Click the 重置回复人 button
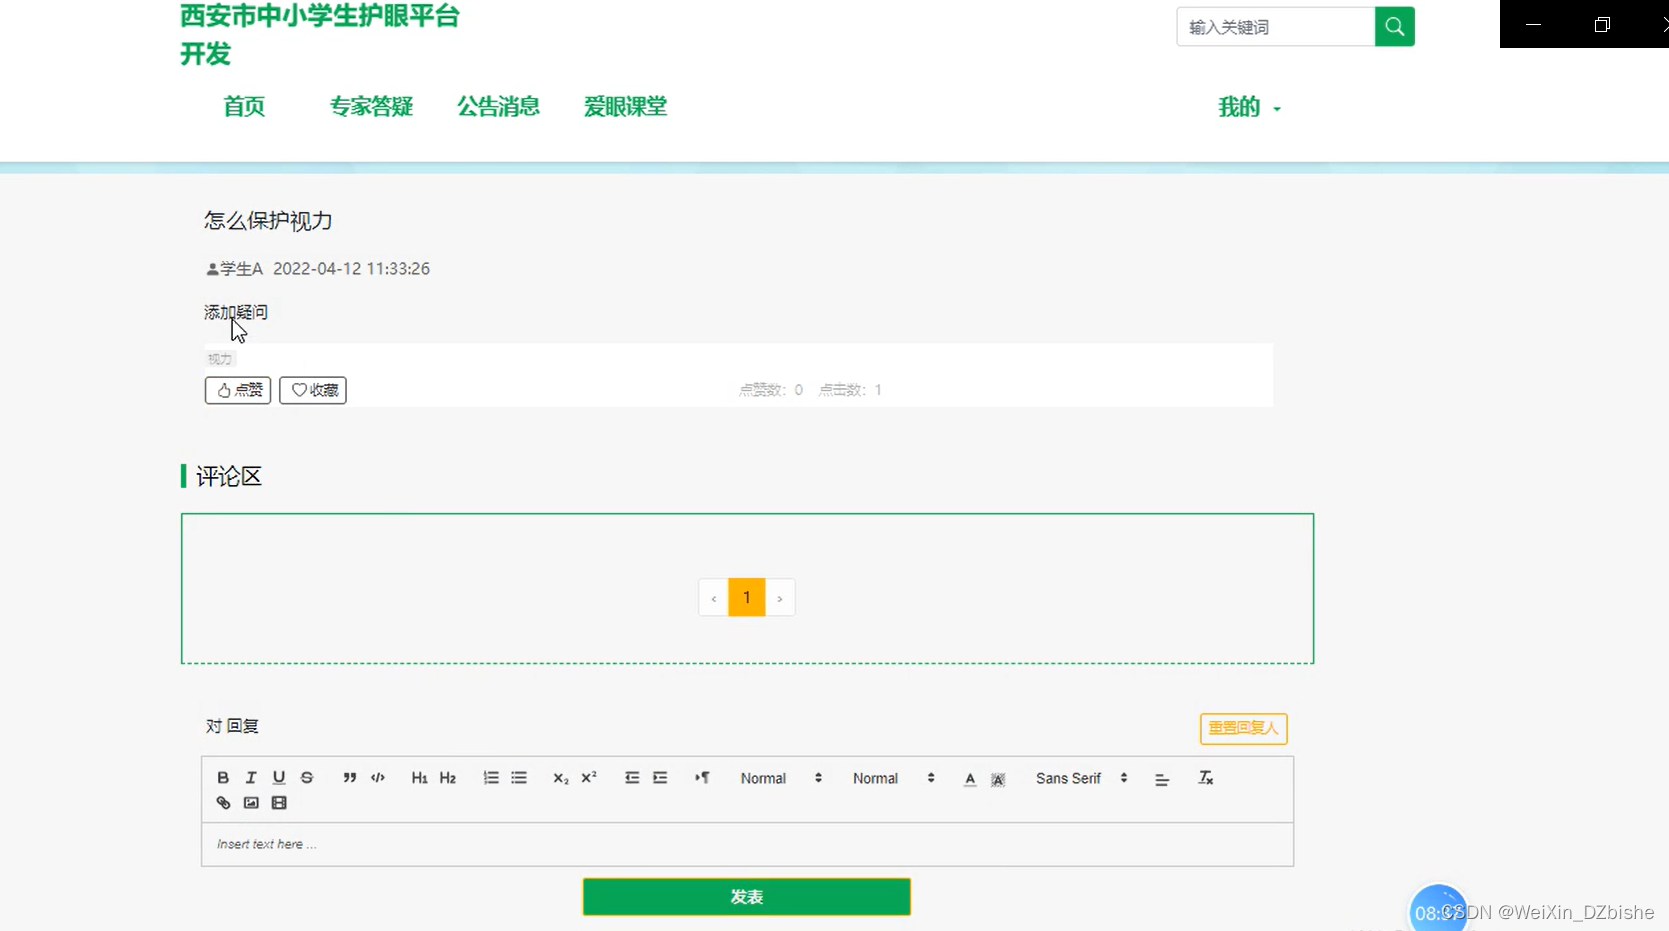Image resolution: width=1669 pixels, height=931 pixels. pyautogui.click(x=1243, y=728)
